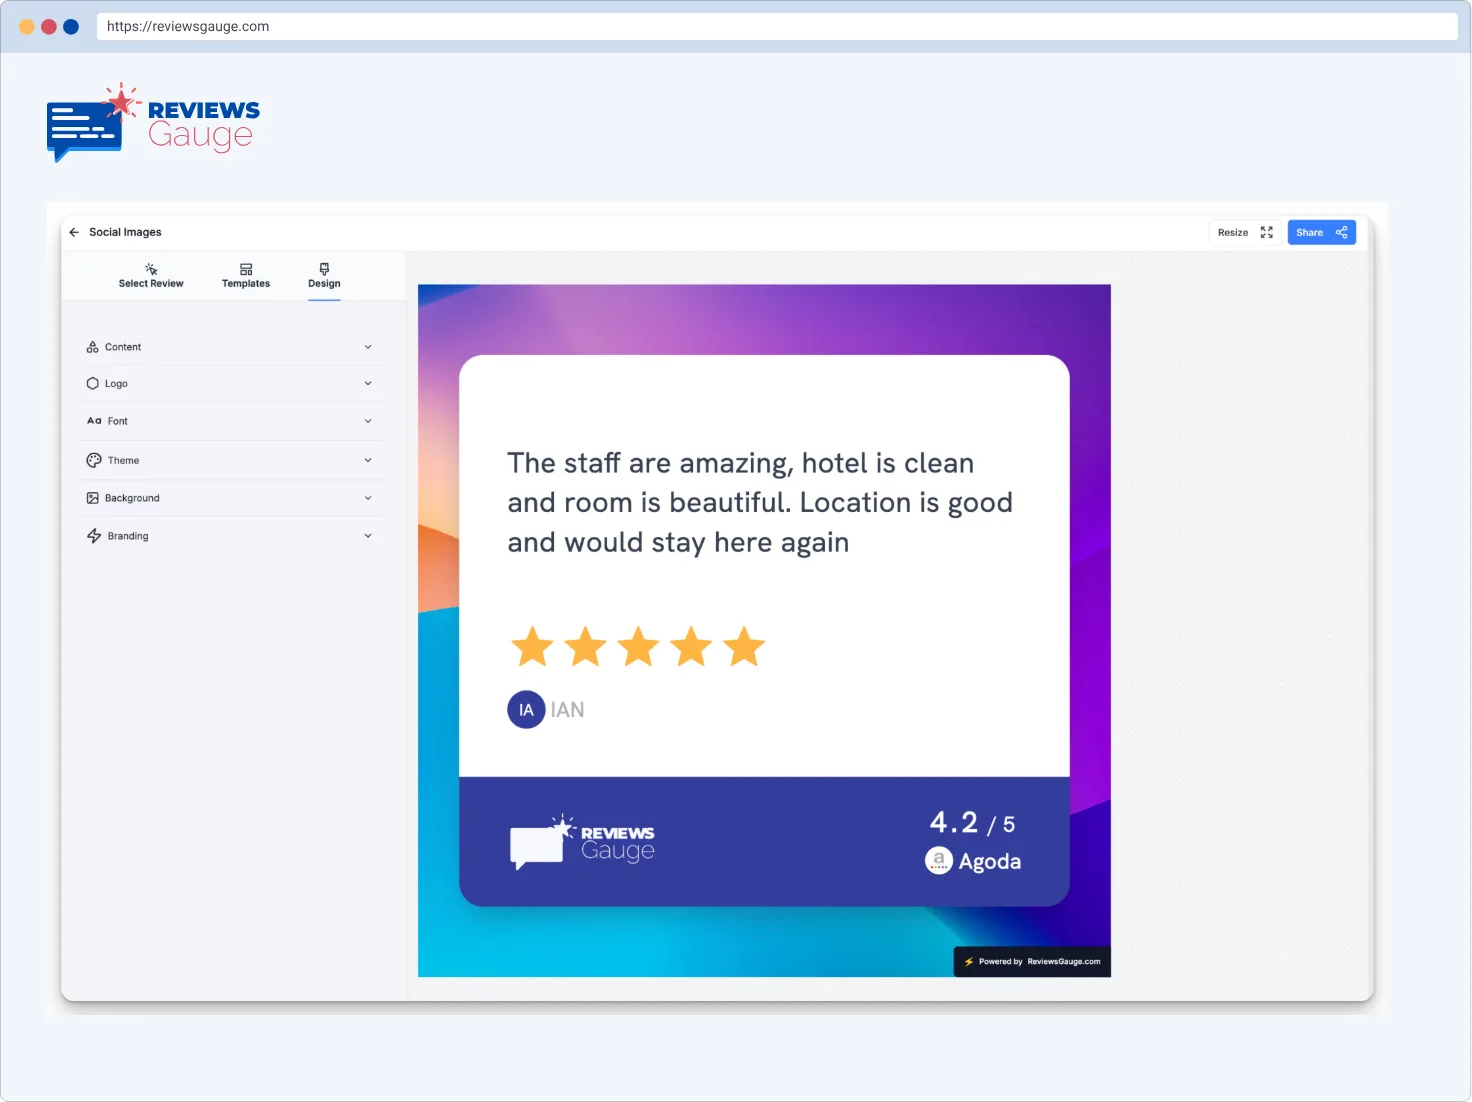Click the Branding lightning bolt icon

[94, 536]
